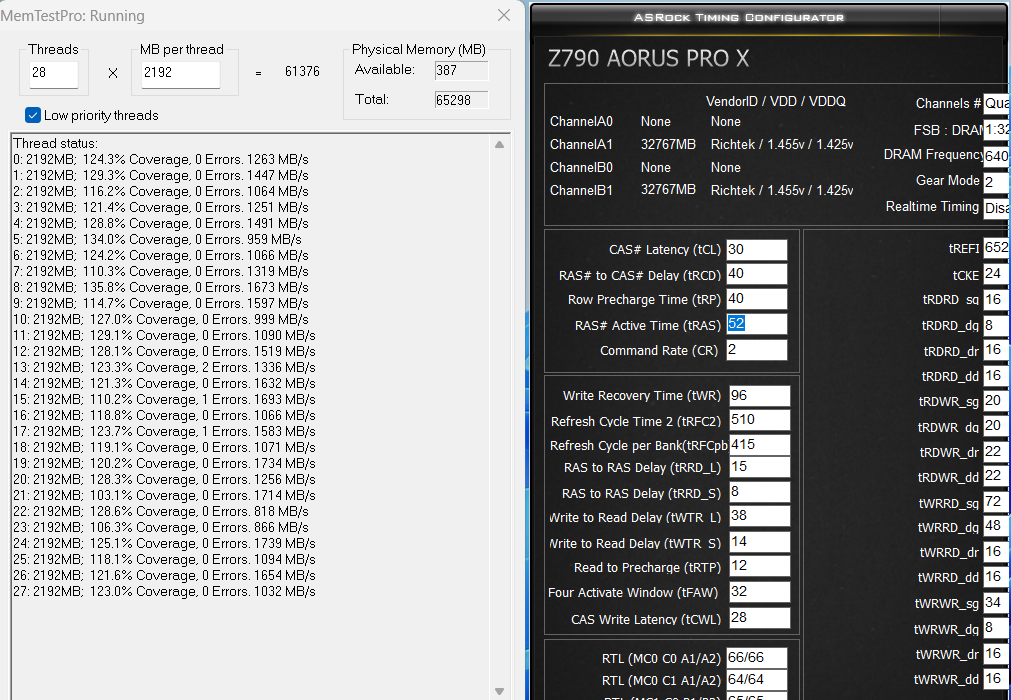Select thread 17 row with 1583 MB/s

click(x=164, y=431)
